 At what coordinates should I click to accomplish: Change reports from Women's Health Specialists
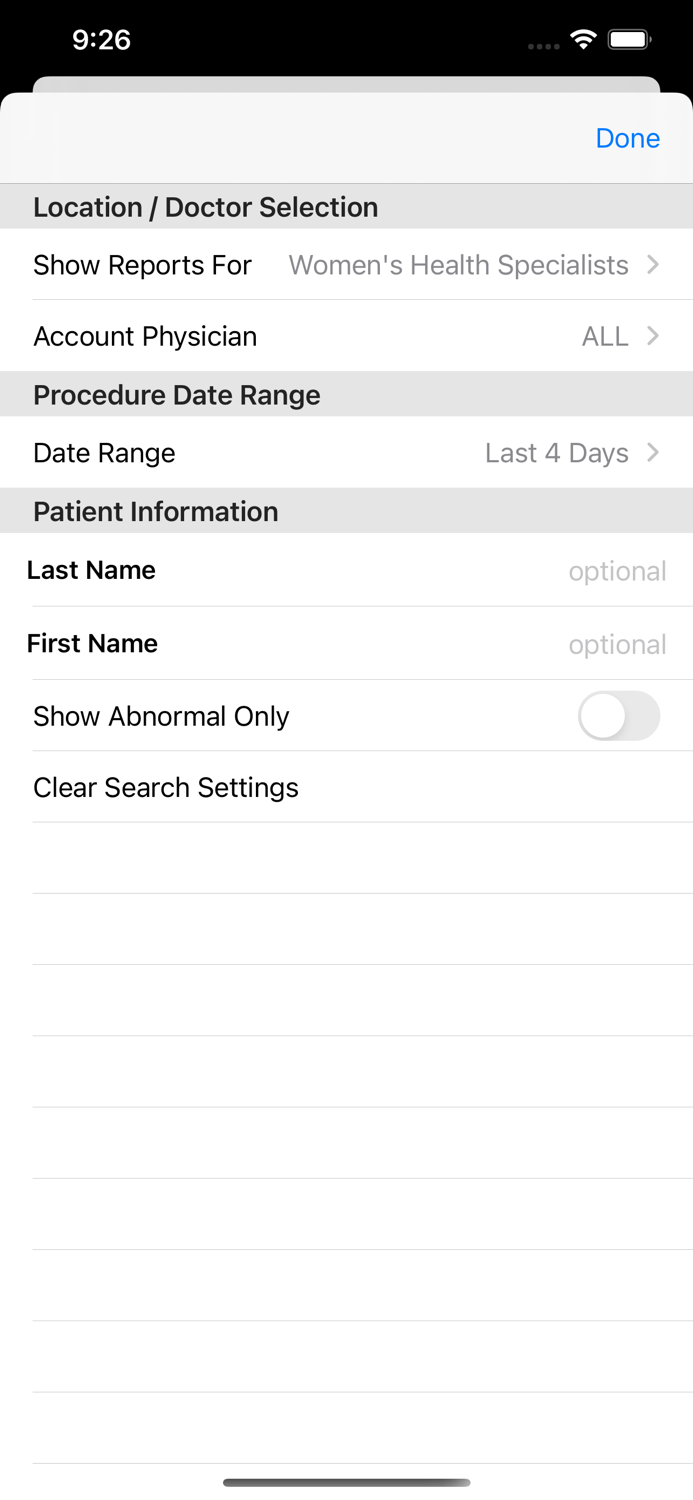(457, 265)
